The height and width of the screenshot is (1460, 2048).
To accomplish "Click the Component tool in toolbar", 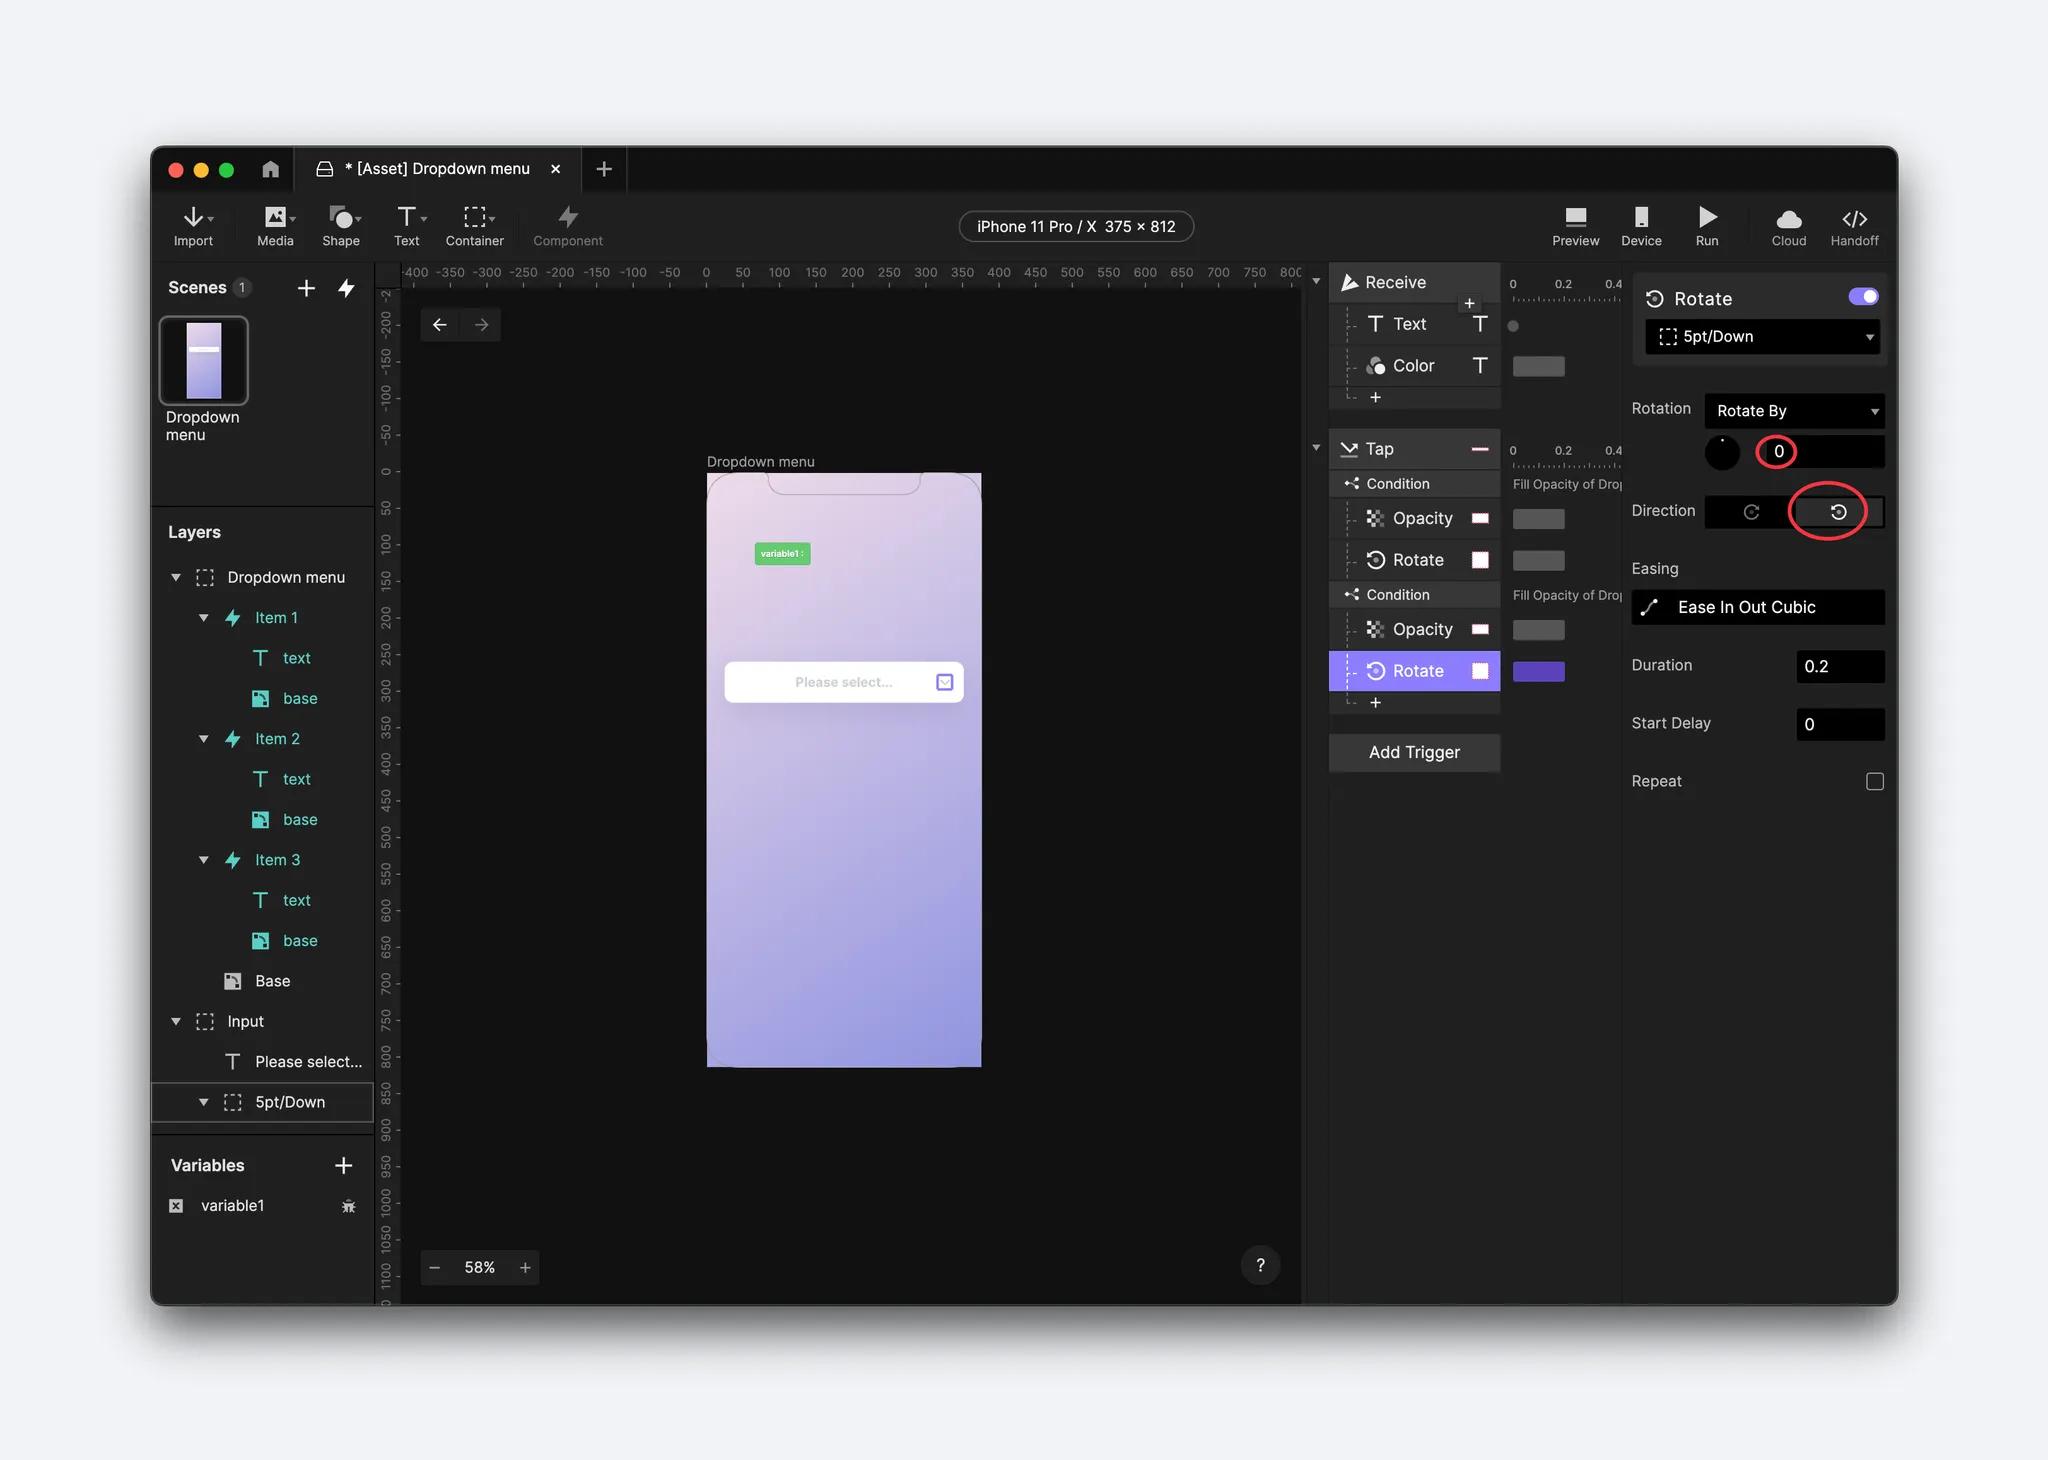I will pyautogui.click(x=566, y=224).
